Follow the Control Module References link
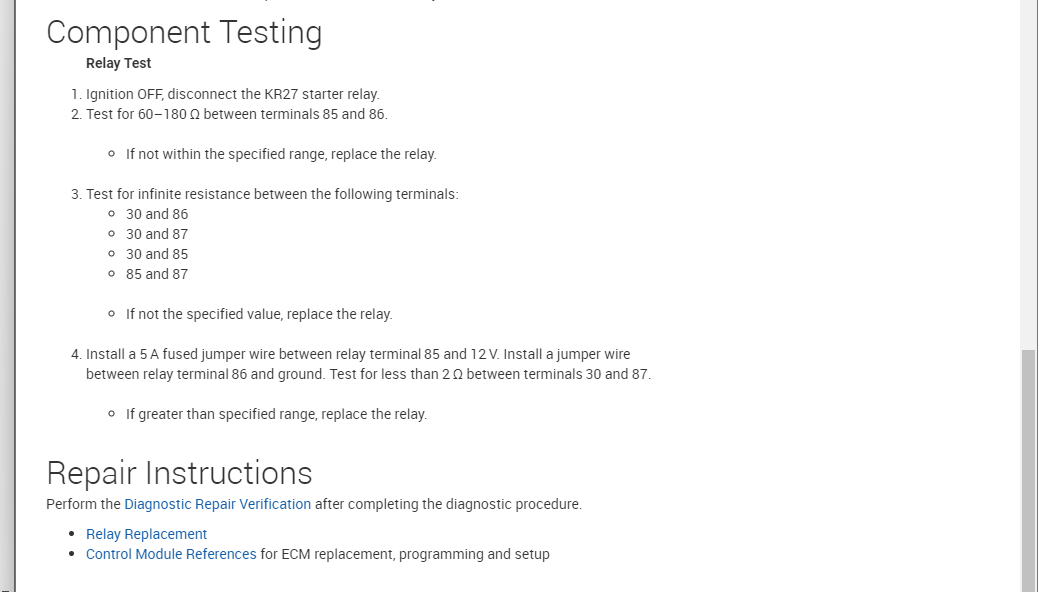Viewport: 1038px width, 592px height. point(171,554)
